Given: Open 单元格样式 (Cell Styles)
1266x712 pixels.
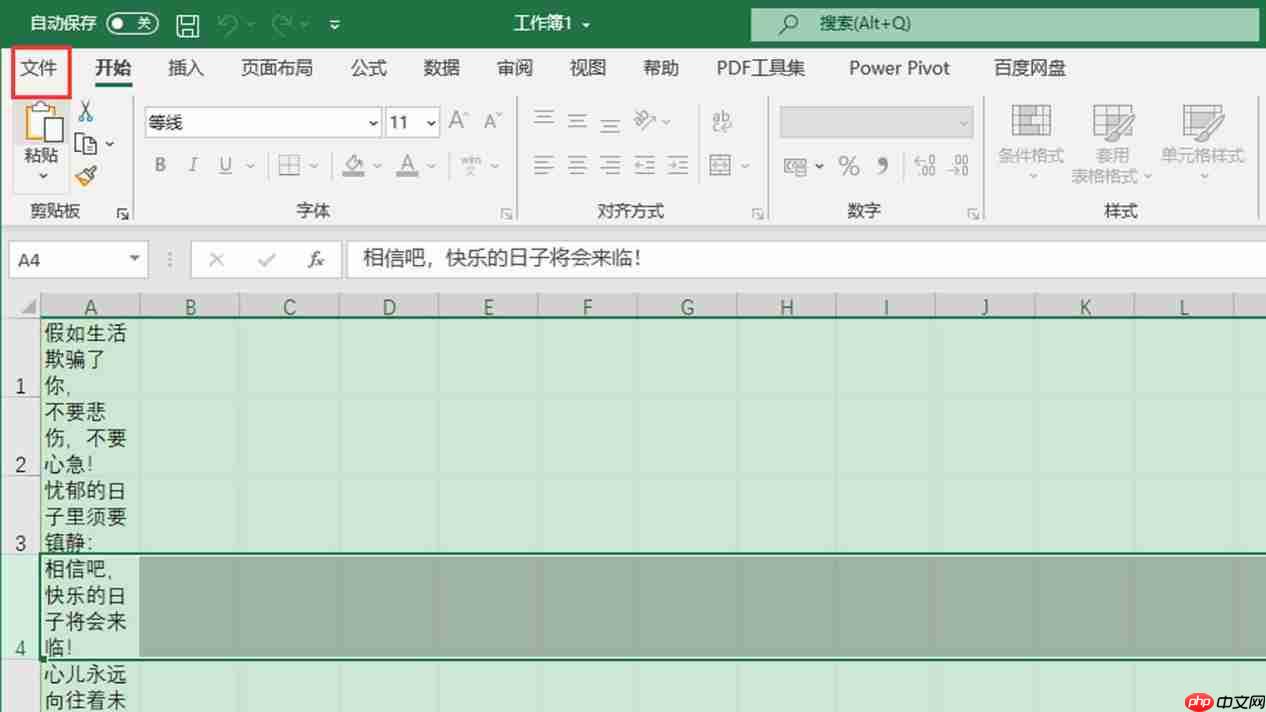Looking at the screenshot, I should pyautogui.click(x=1203, y=143).
